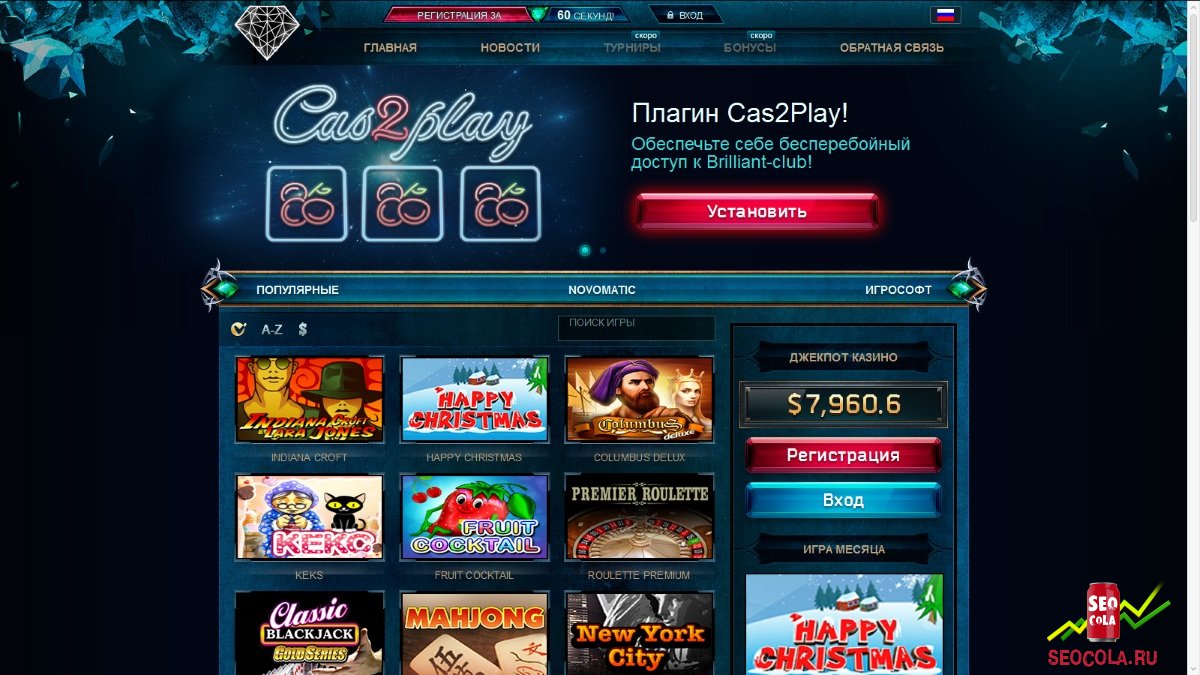The image size is (1200, 675).
Task: Sort games by dollar sign icon
Action: point(303,329)
